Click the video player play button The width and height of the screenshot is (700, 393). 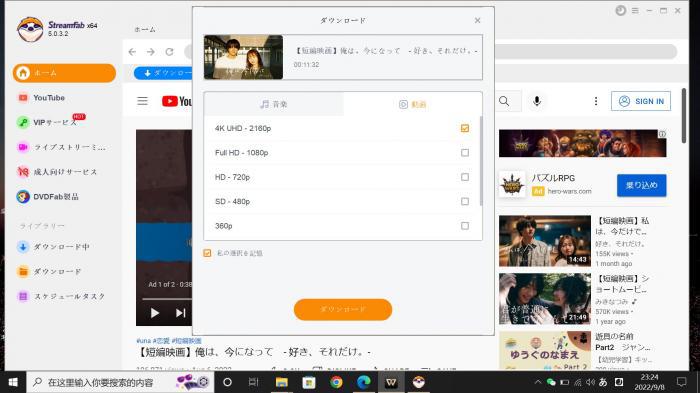pos(154,313)
